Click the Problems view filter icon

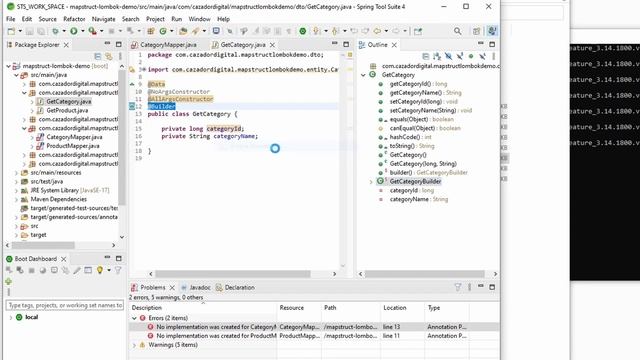click(x=458, y=287)
